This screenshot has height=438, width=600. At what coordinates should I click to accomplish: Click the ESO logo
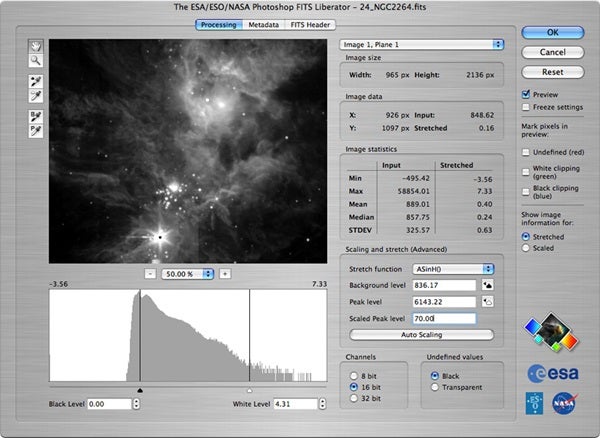point(535,403)
